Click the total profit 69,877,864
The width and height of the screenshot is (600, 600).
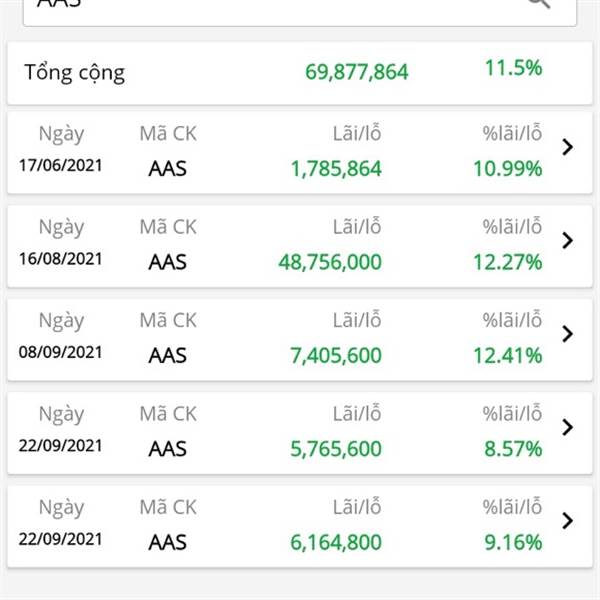click(357, 72)
